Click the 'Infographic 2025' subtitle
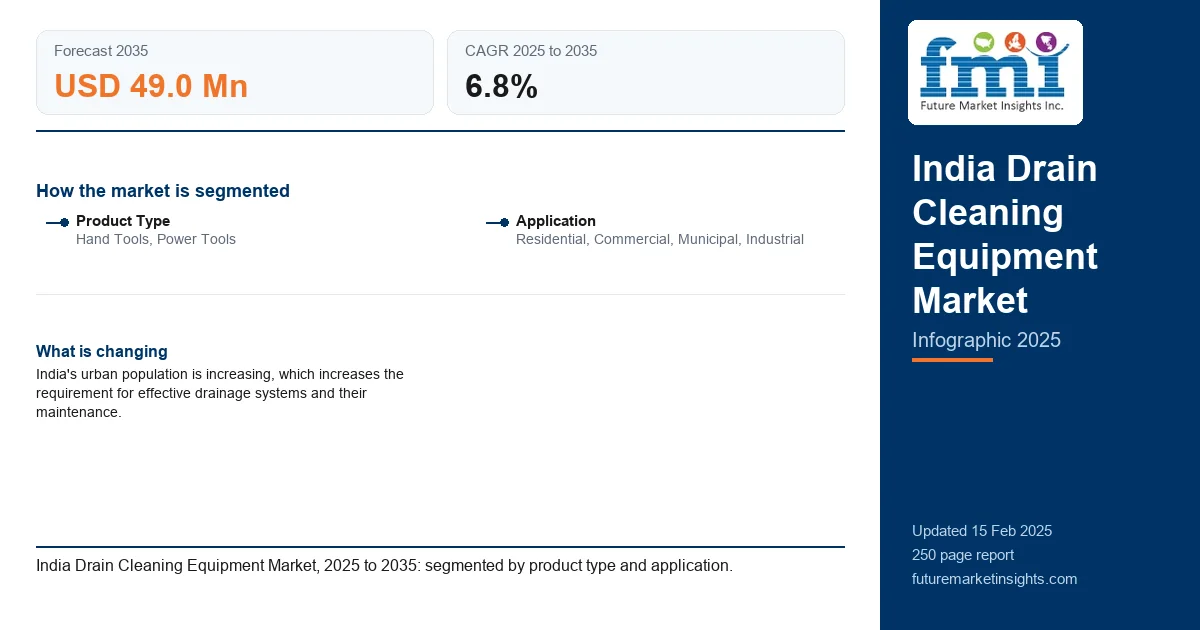The width and height of the screenshot is (1200, 630). click(986, 340)
